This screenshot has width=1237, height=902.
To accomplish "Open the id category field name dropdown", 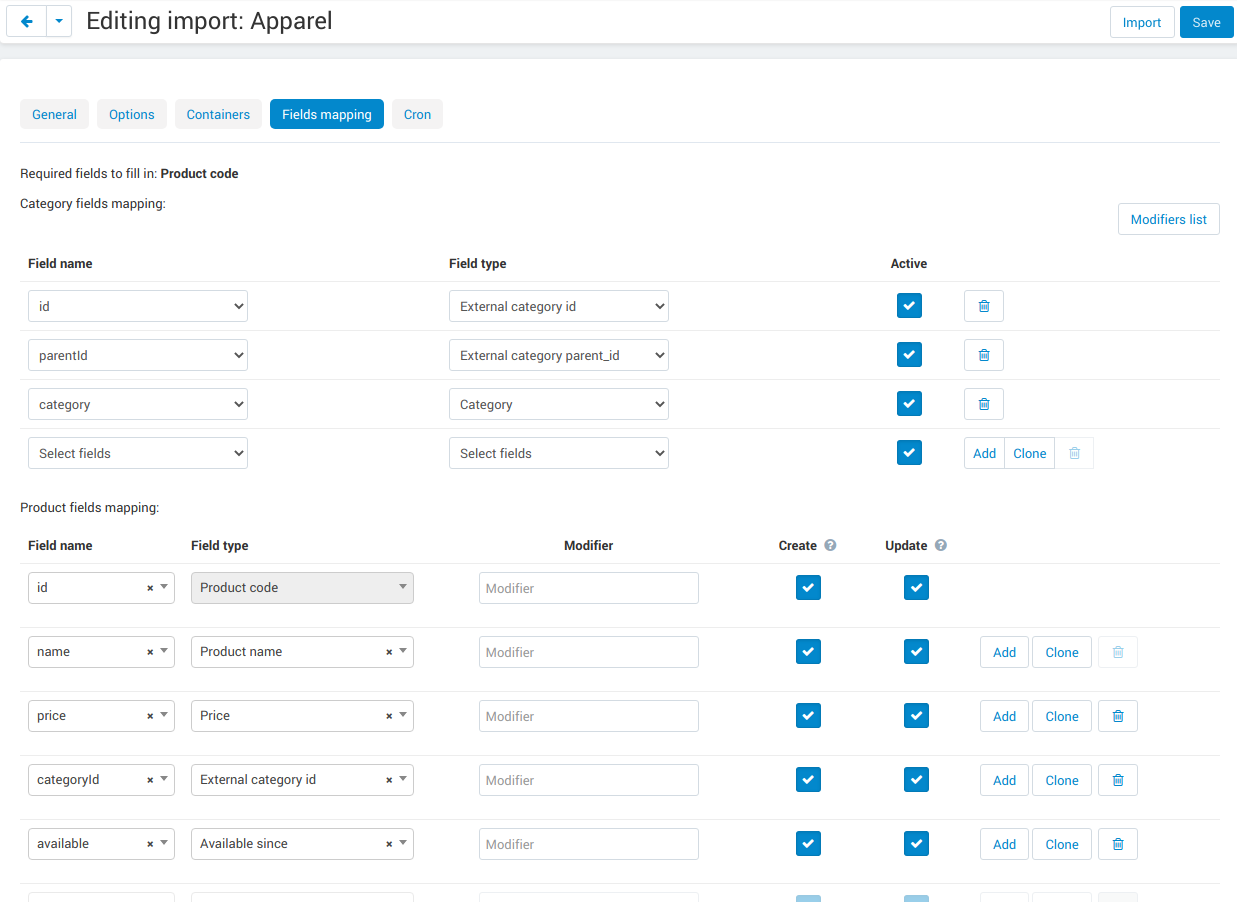I will (x=138, y=306).
